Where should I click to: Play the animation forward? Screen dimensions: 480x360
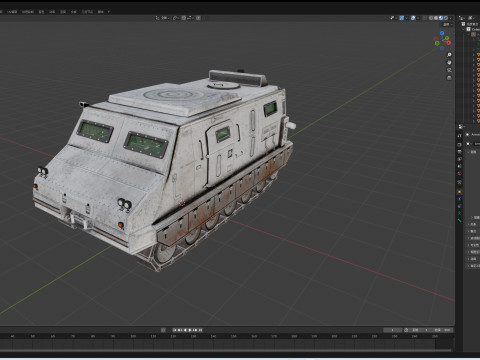coord(190,330)
